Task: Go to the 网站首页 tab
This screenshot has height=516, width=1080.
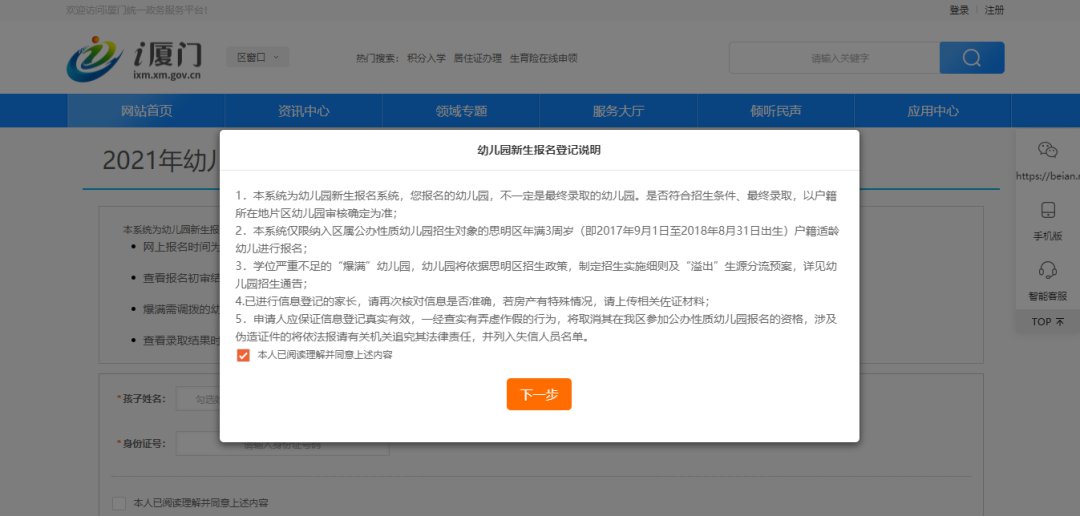Action: pyautogui.click(x=146, y=111)
